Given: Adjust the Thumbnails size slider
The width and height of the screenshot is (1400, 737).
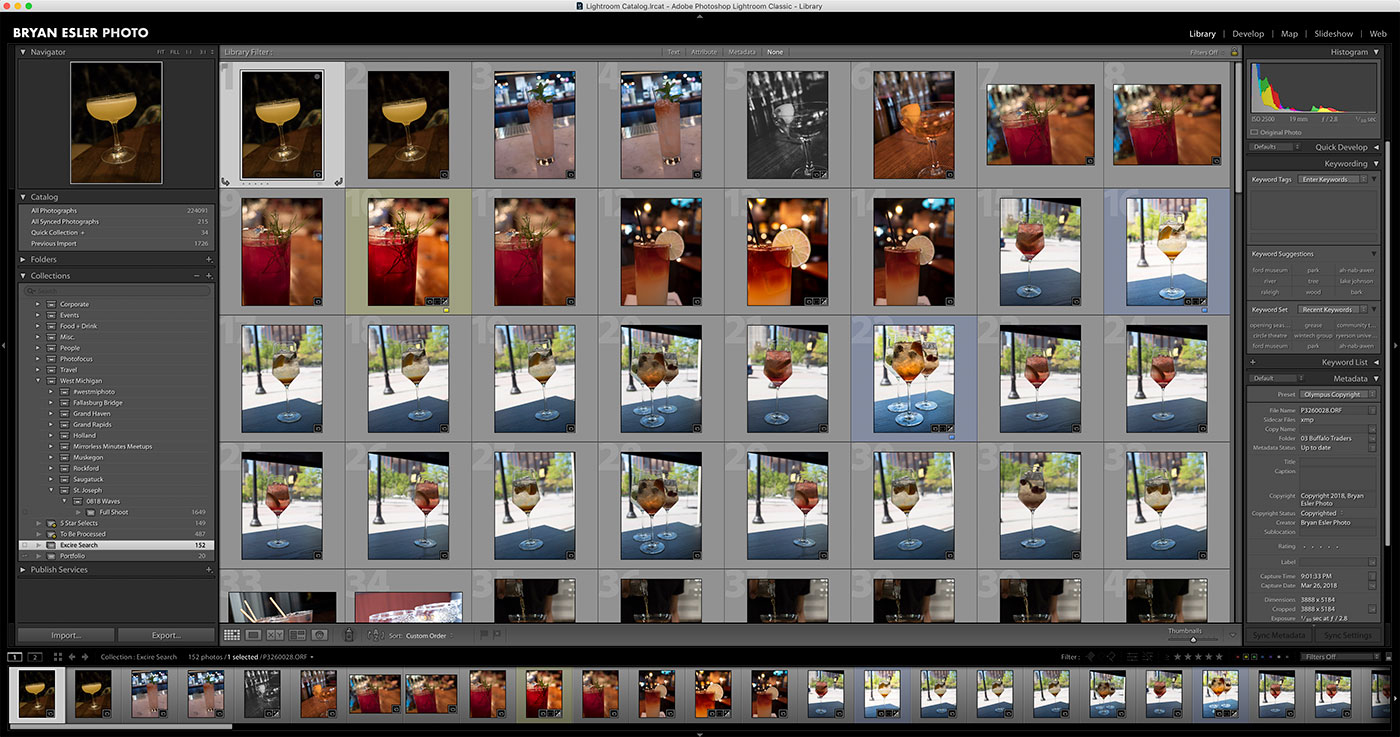Looking at the screenshot, I should 1192,639.
